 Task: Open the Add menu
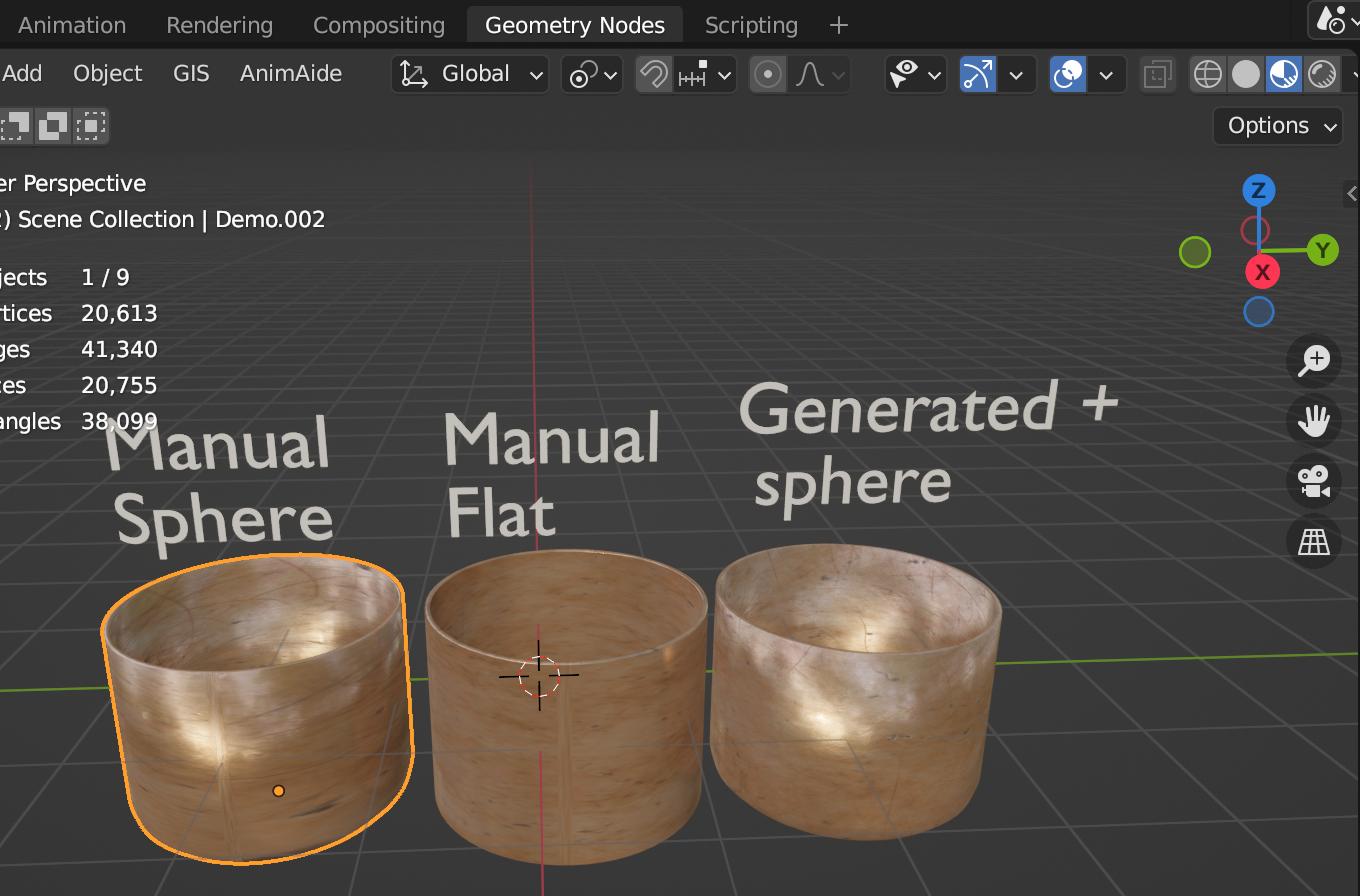(x=22, y=73)
